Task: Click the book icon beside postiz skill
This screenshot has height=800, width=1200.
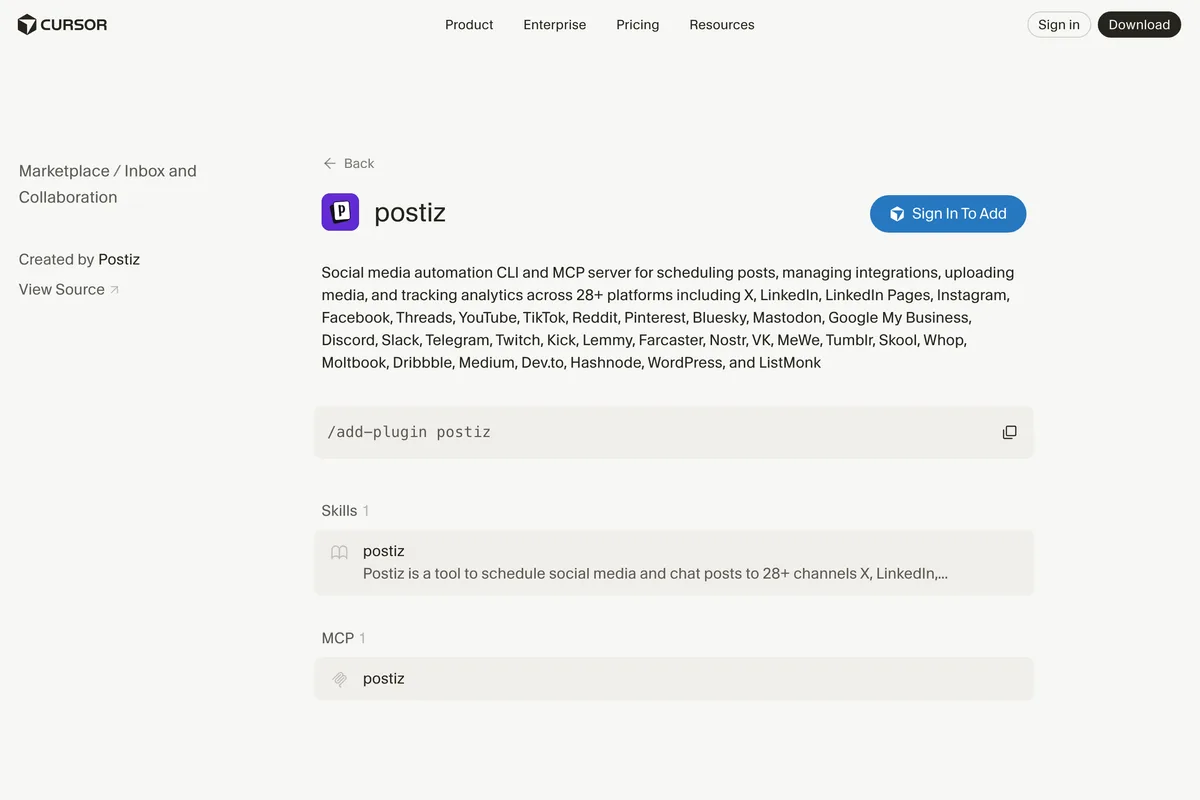Action: [340, 552]
